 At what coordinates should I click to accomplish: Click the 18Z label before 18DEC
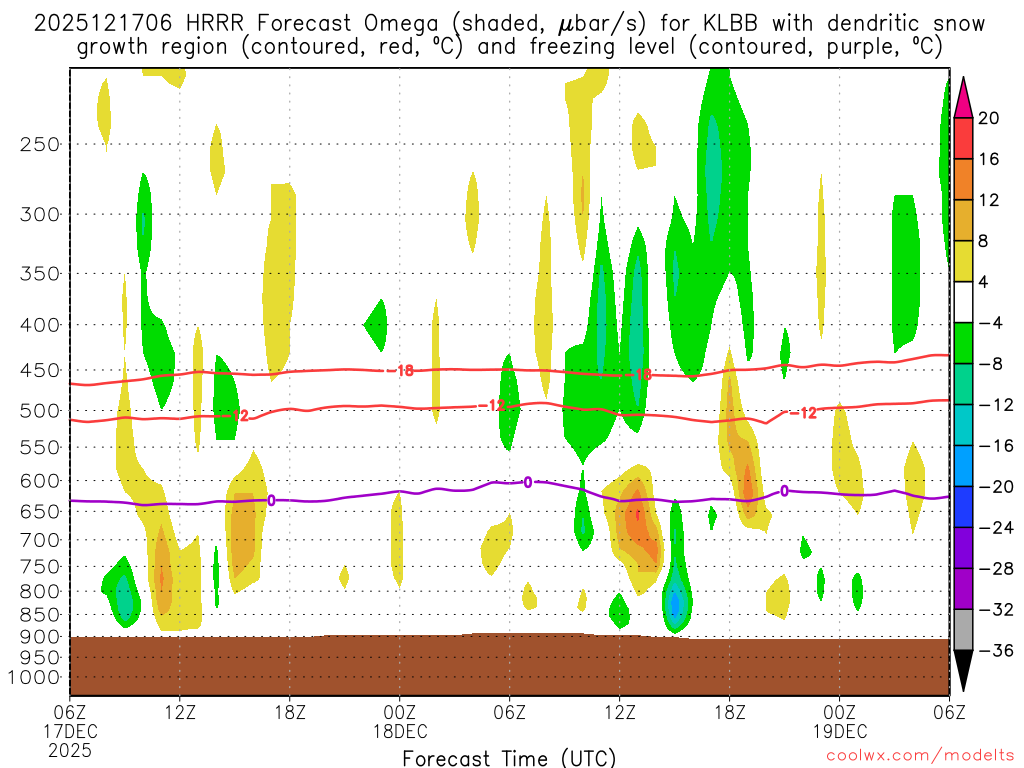(290, 712)
